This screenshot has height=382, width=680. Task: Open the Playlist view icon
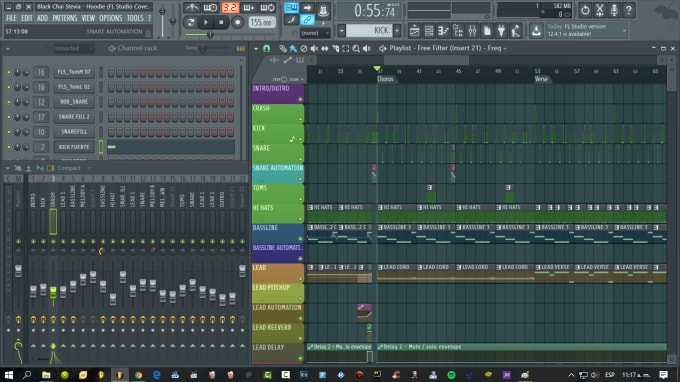414,30
